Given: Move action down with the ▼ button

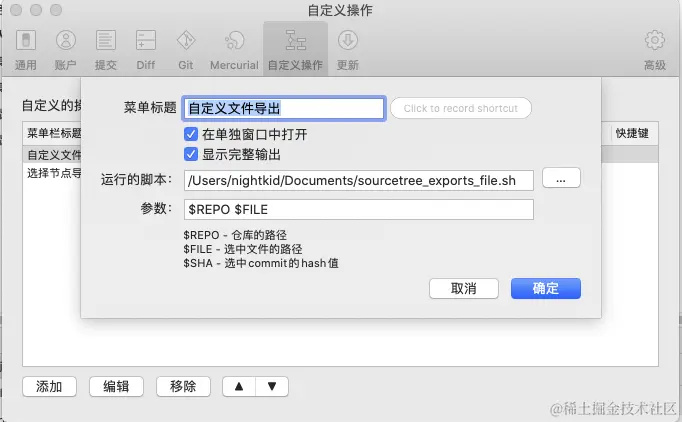Looking at the screenshot, I should pyautogui.click(x=272, y=386).
